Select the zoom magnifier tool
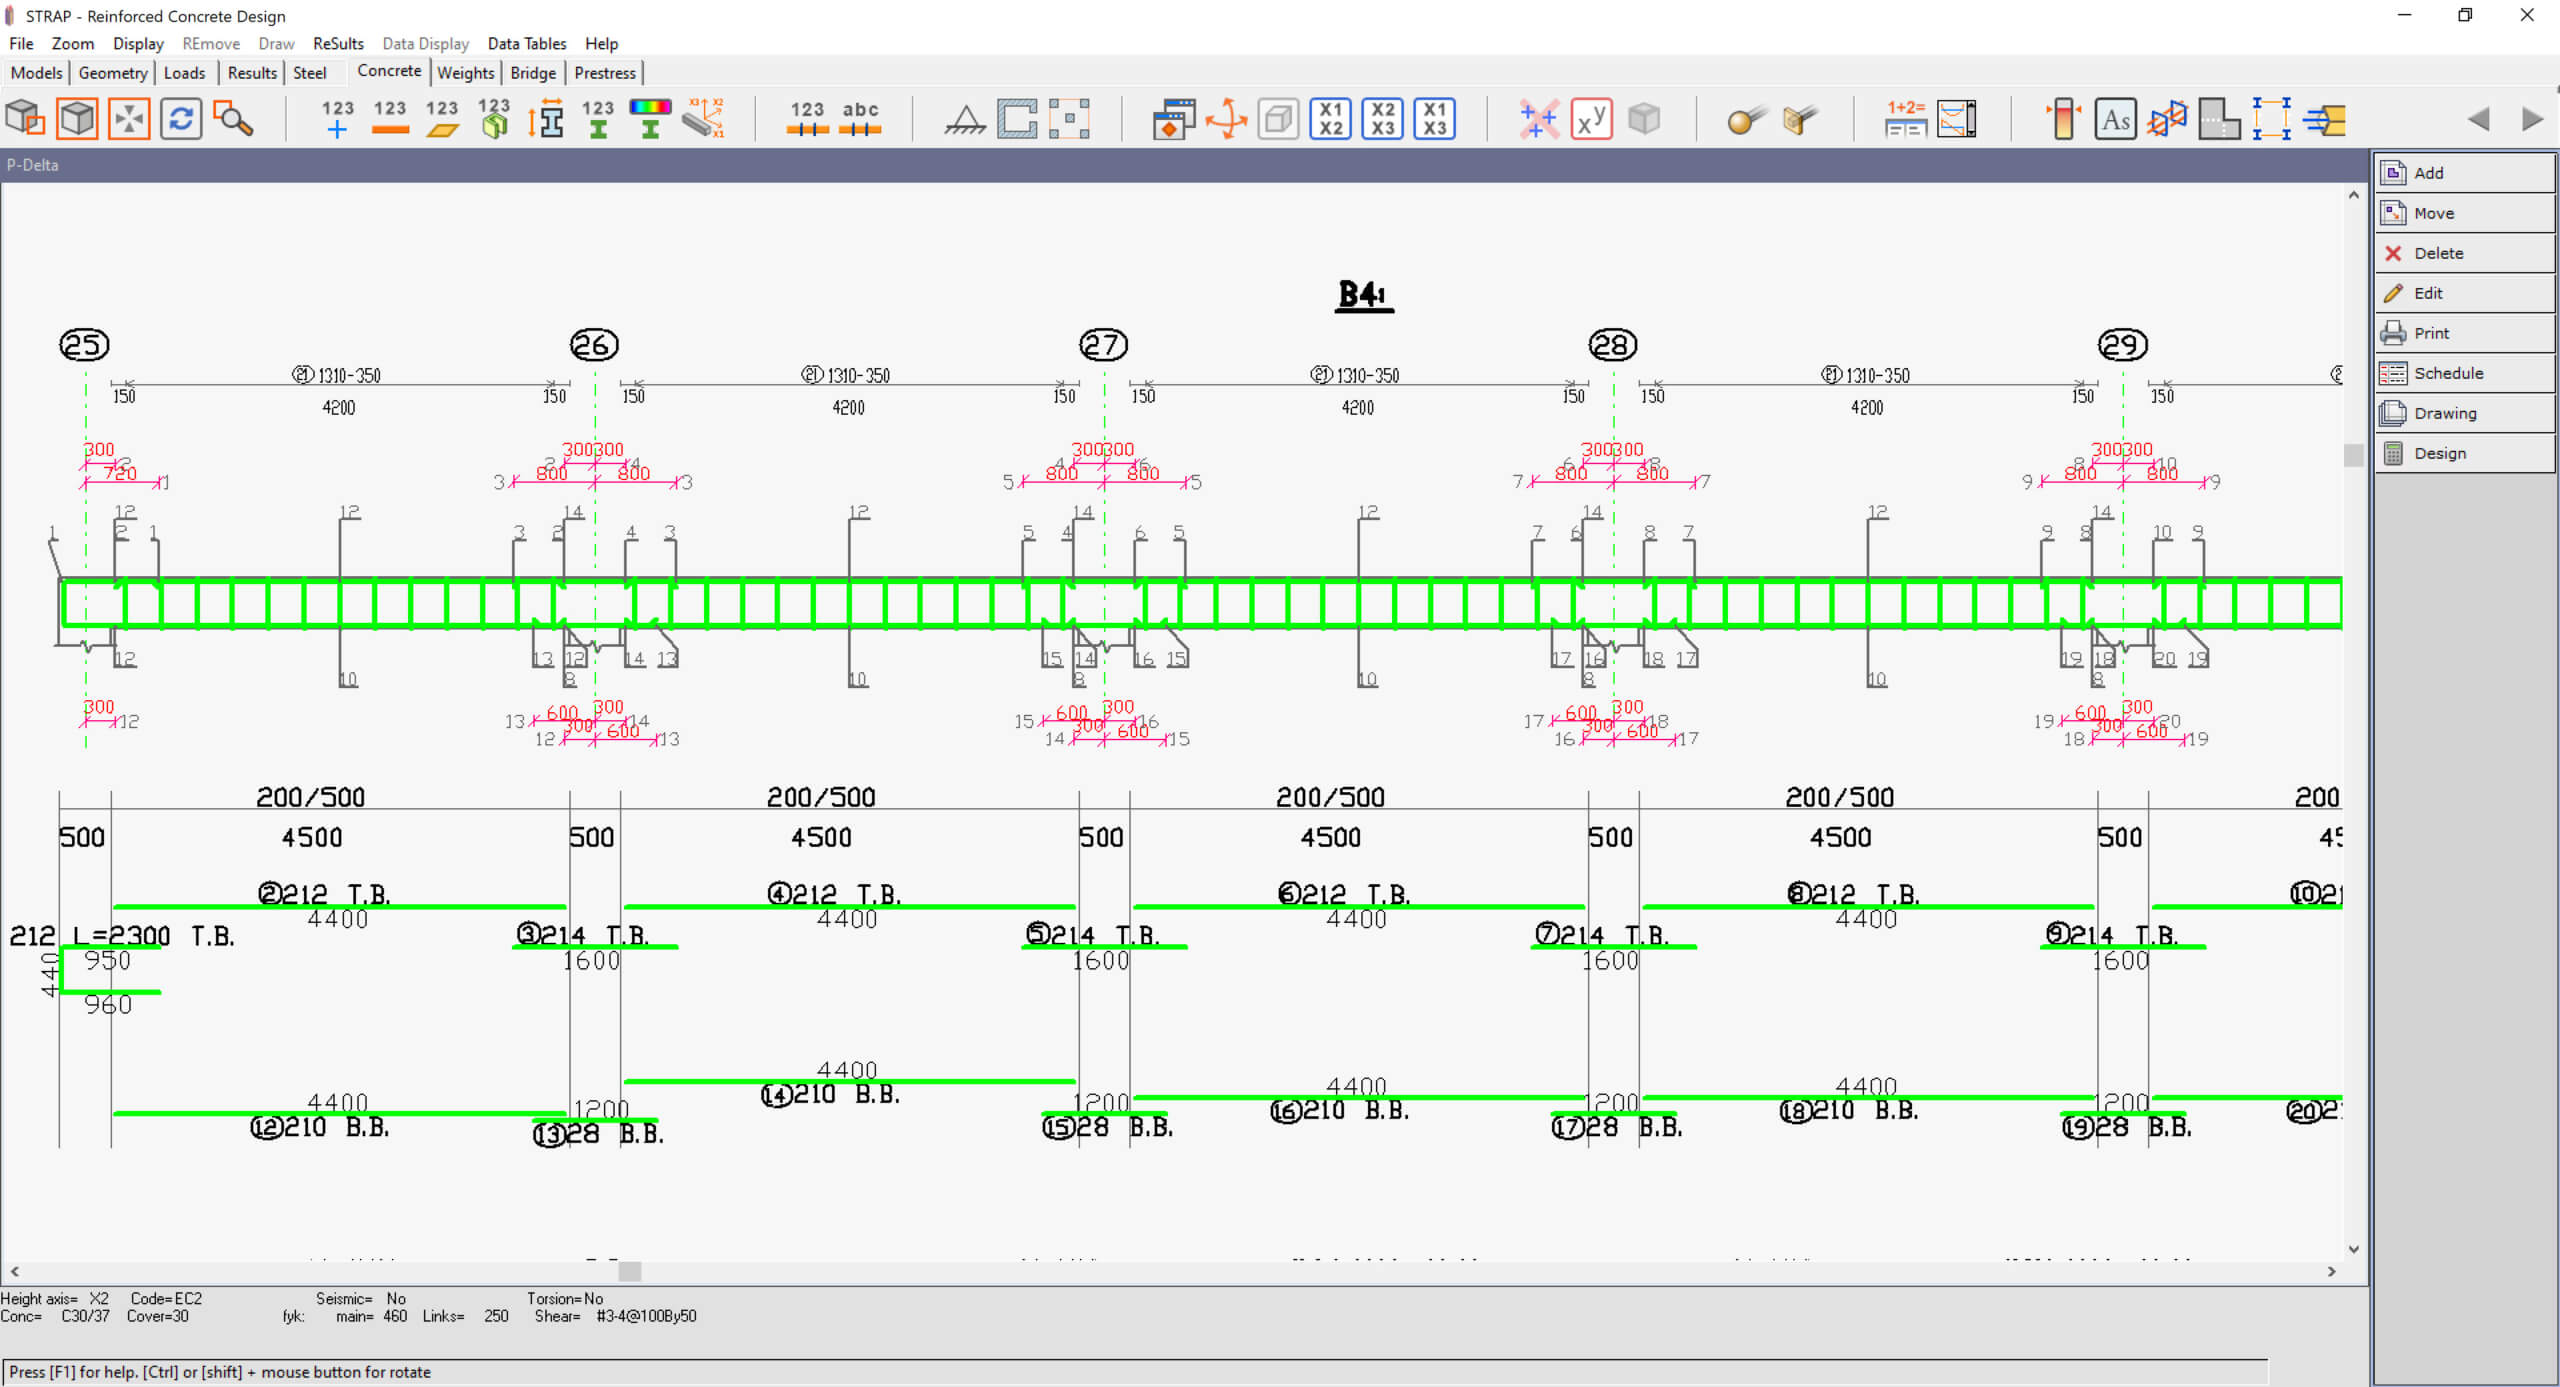The width and height of the screenshot is (2560, 1387). click(x=233, y=119)
